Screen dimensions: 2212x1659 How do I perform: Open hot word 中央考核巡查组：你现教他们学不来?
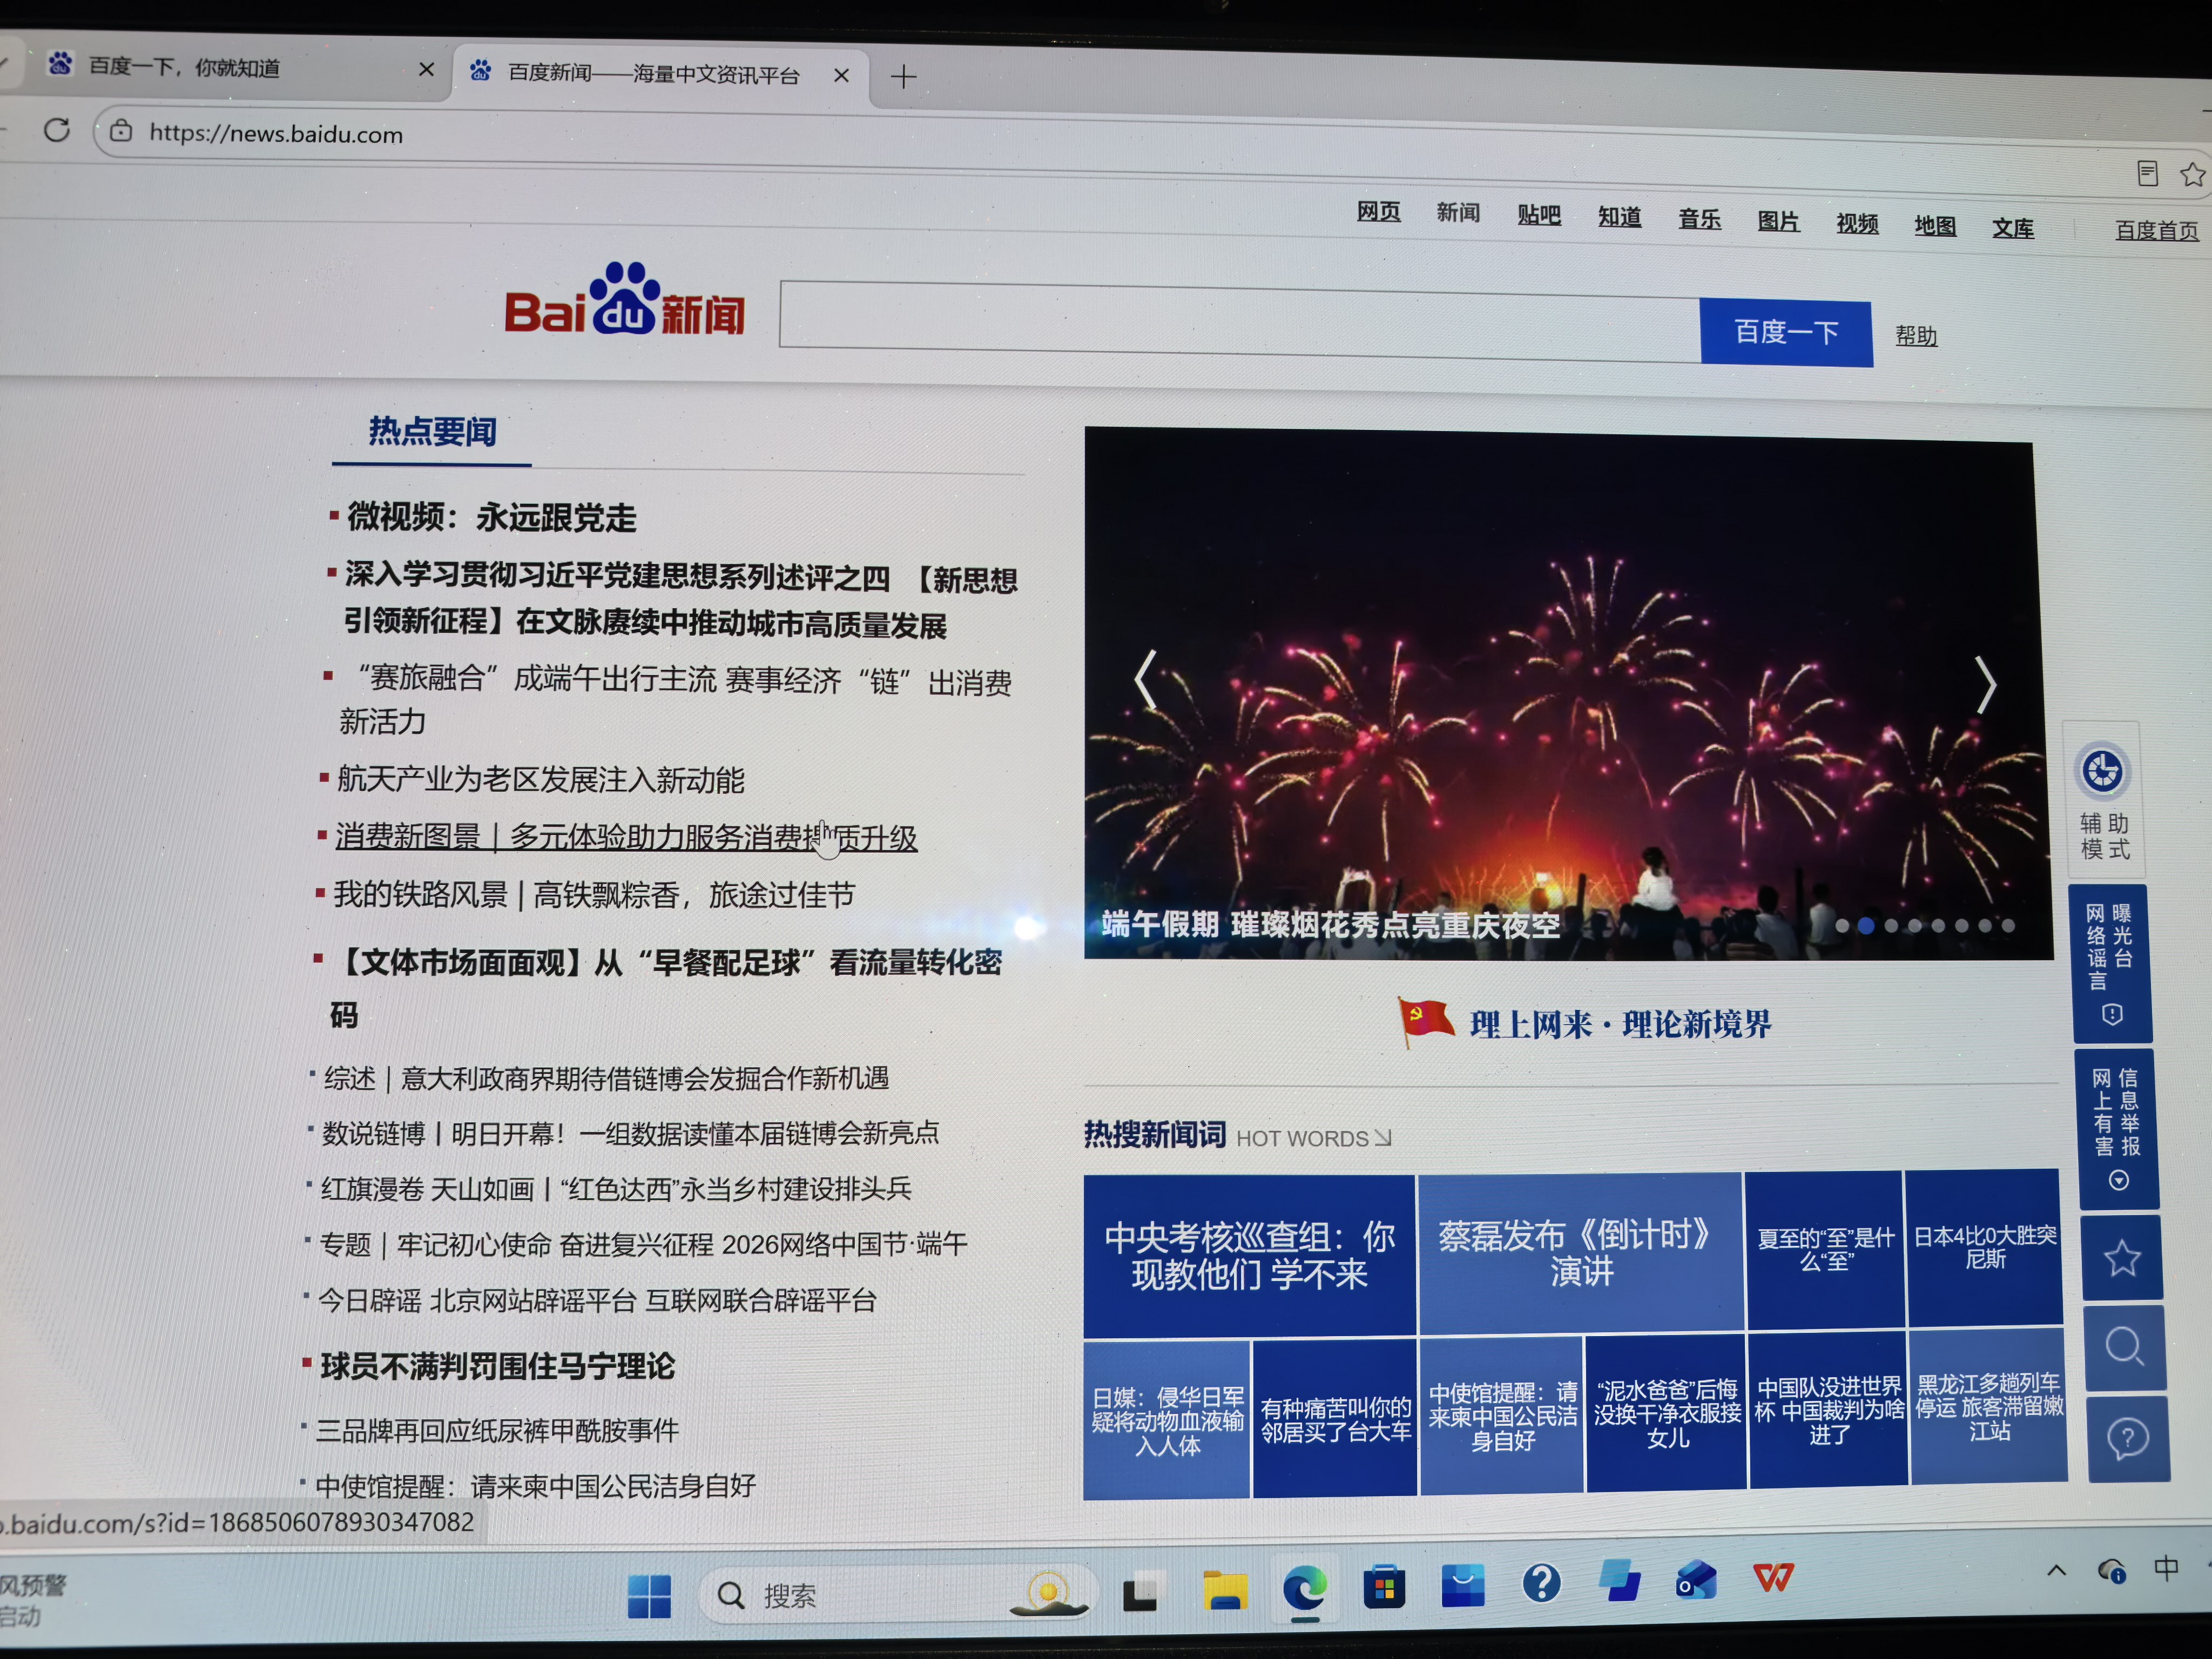point(1249,1255)
